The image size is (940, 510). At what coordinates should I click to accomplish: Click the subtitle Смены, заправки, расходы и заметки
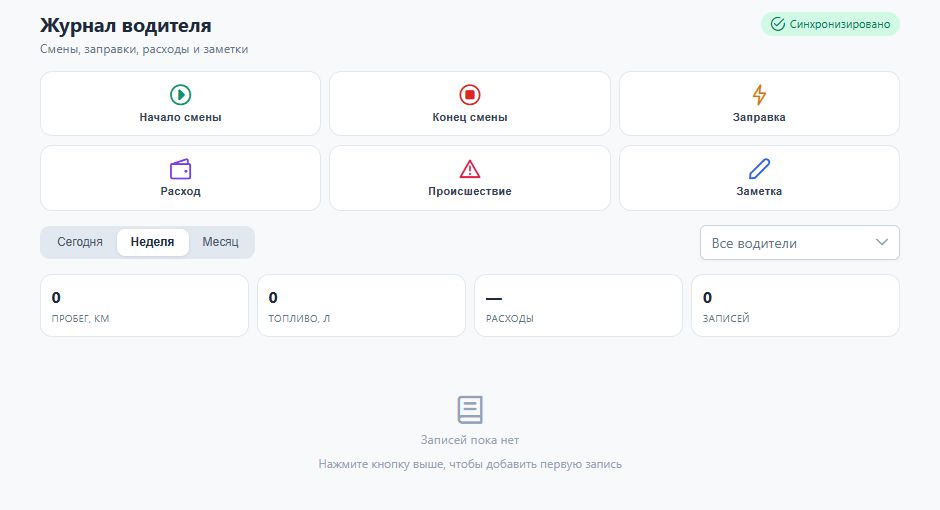[x=144, y=49]
